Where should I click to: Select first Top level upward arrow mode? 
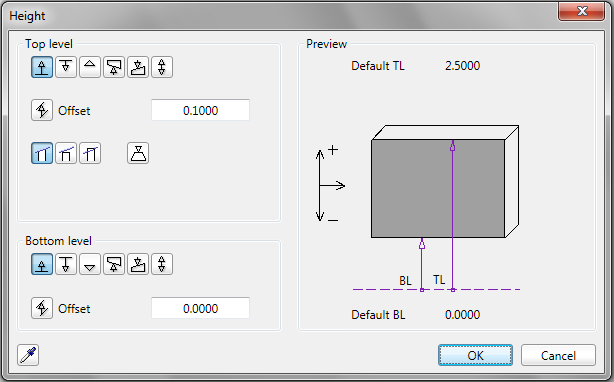[42, 67]
